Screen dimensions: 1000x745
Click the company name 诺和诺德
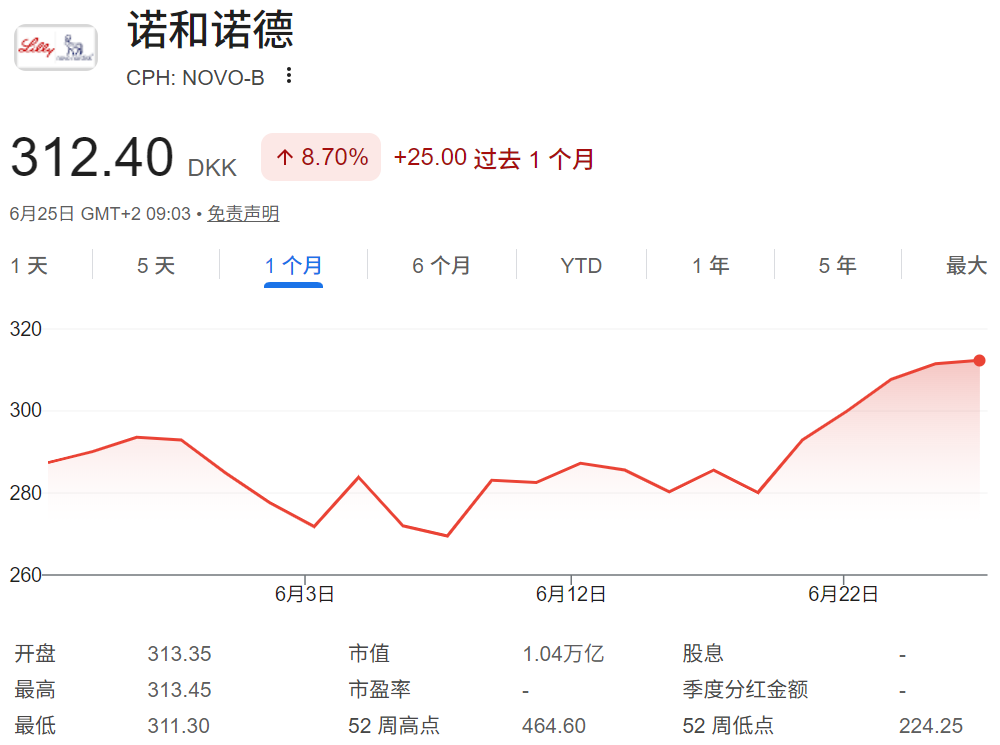210,29
